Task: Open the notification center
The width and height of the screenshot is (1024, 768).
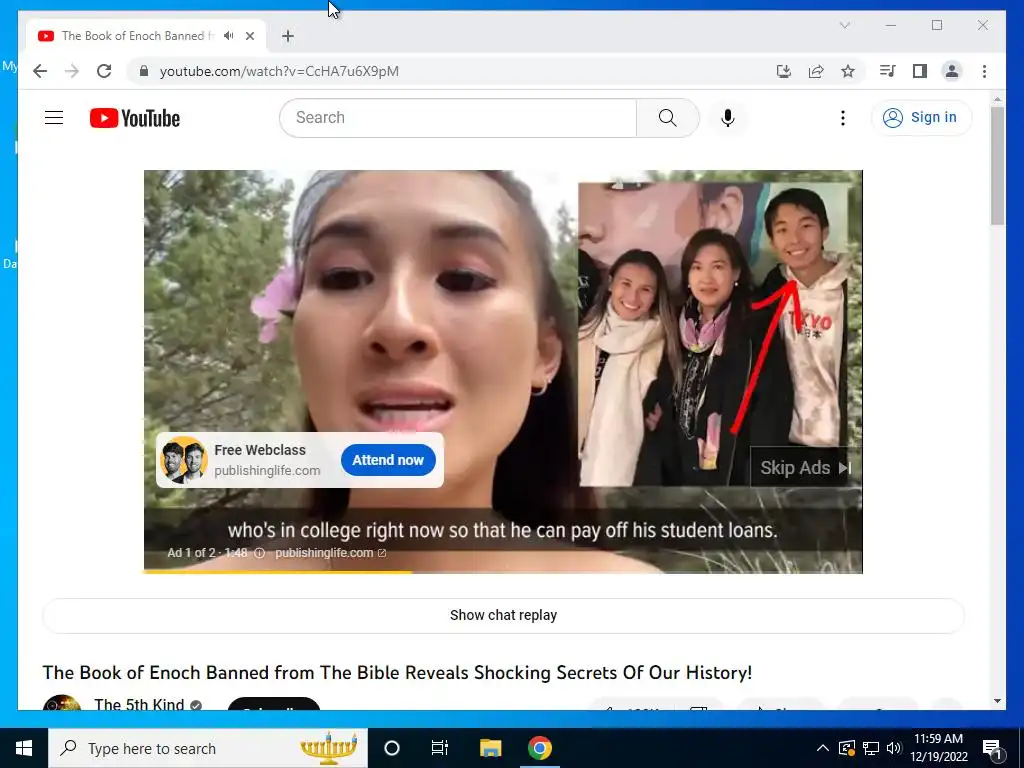Action: click(992, 748)
